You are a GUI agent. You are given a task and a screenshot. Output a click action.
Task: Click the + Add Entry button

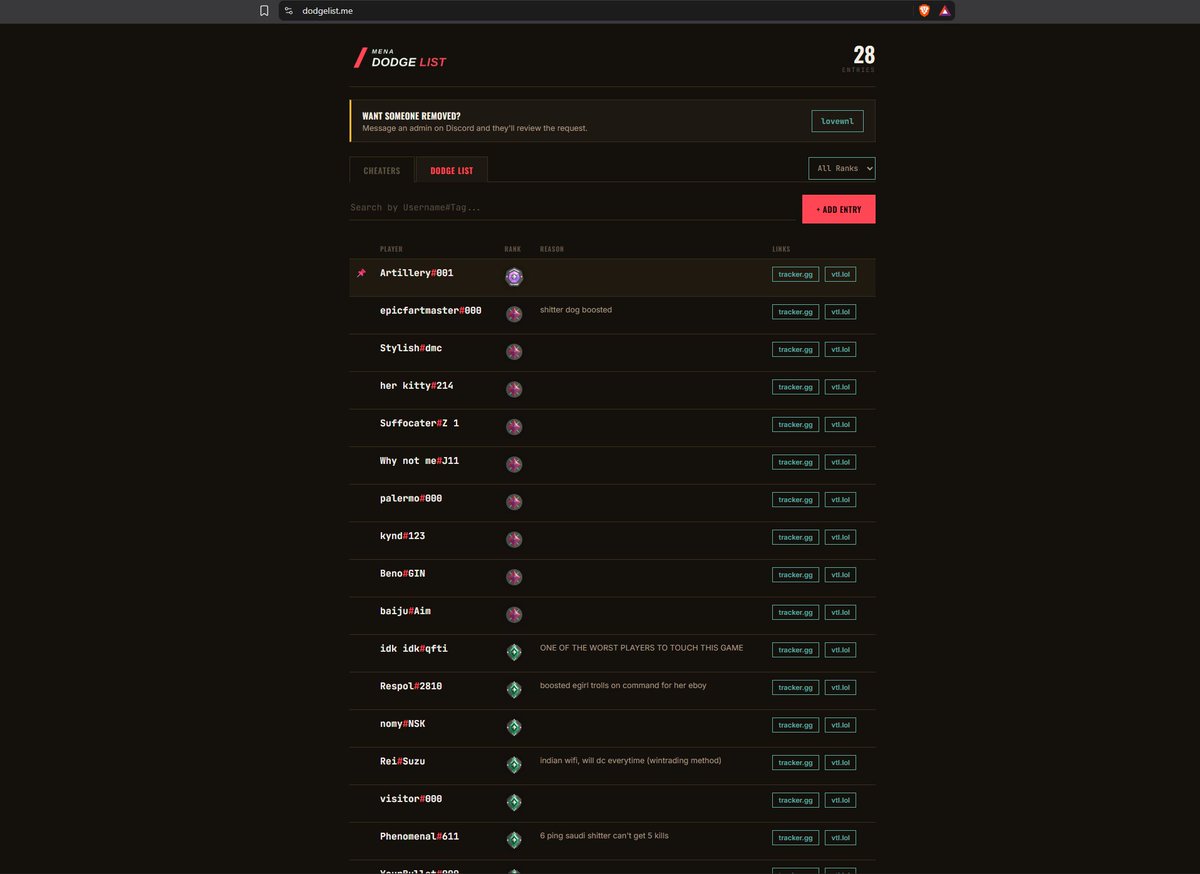tap(838, 209)
